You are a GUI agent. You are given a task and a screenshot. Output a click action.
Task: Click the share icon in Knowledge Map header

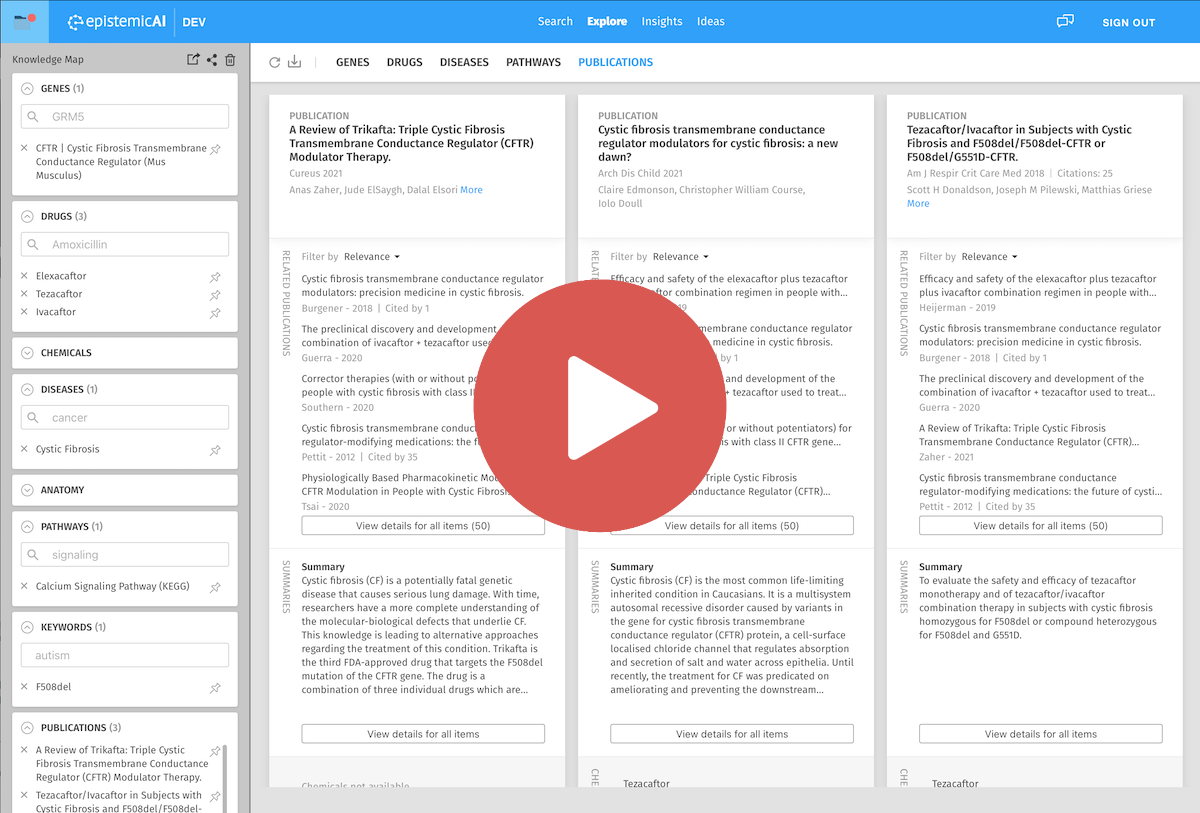[212, 60]
